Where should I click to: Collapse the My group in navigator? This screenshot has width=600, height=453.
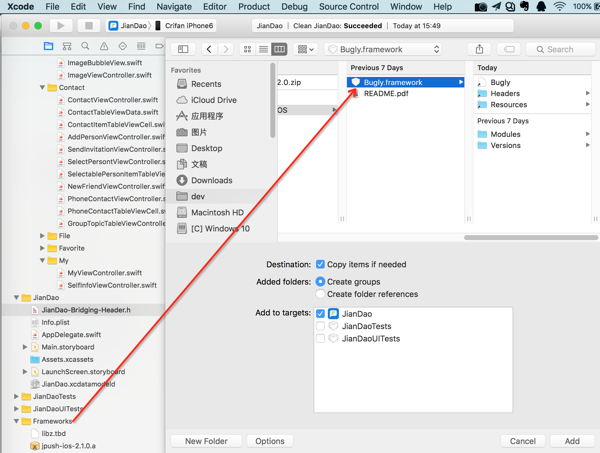pyautogui.click(x=42, y=261)
